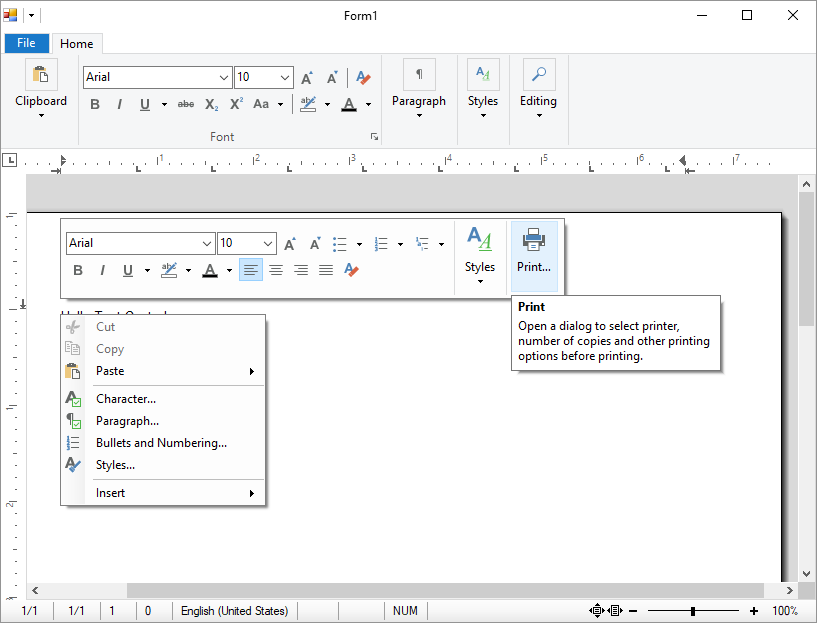Toggle Align Right in the mini toolbar

pos(301,270)
